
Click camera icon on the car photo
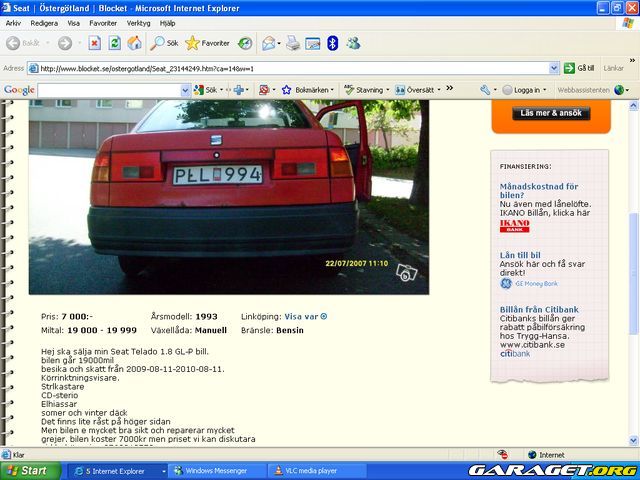pos(407,273)
